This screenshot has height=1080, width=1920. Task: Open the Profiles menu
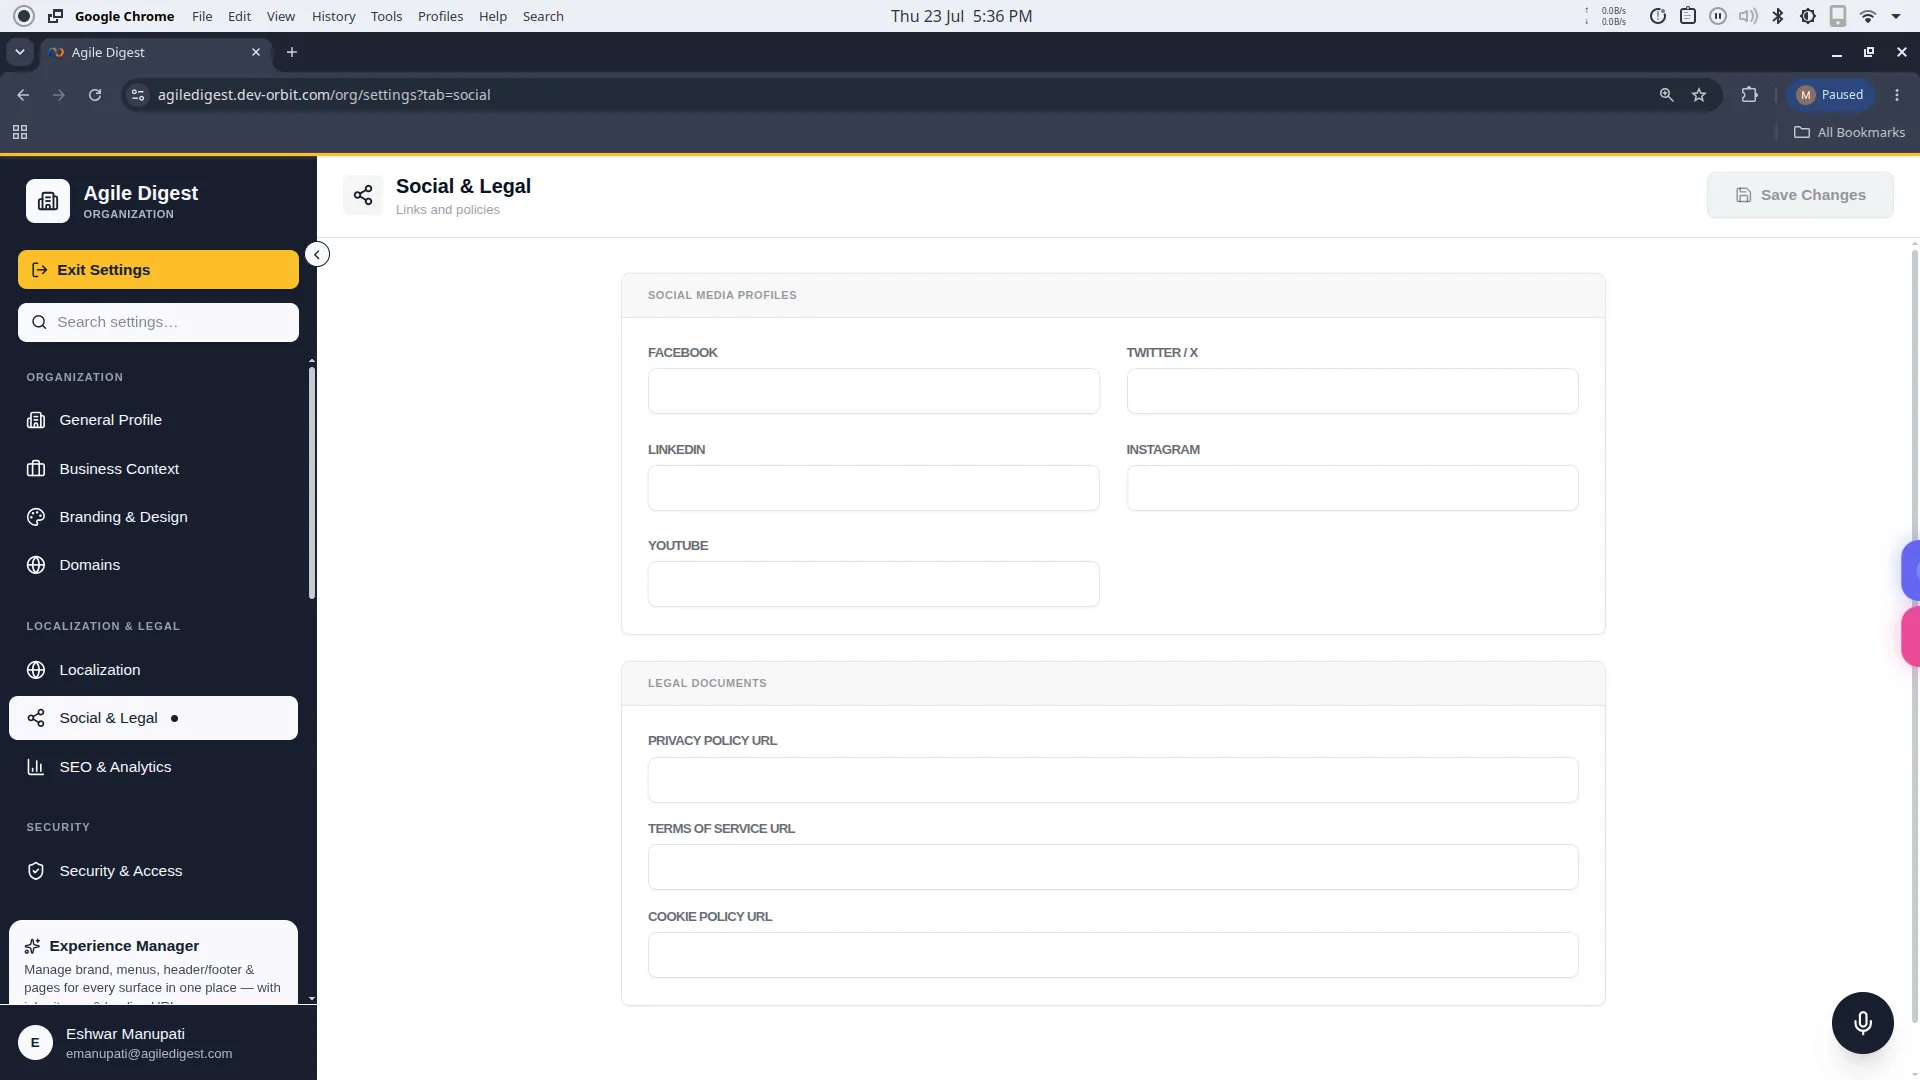440,16
